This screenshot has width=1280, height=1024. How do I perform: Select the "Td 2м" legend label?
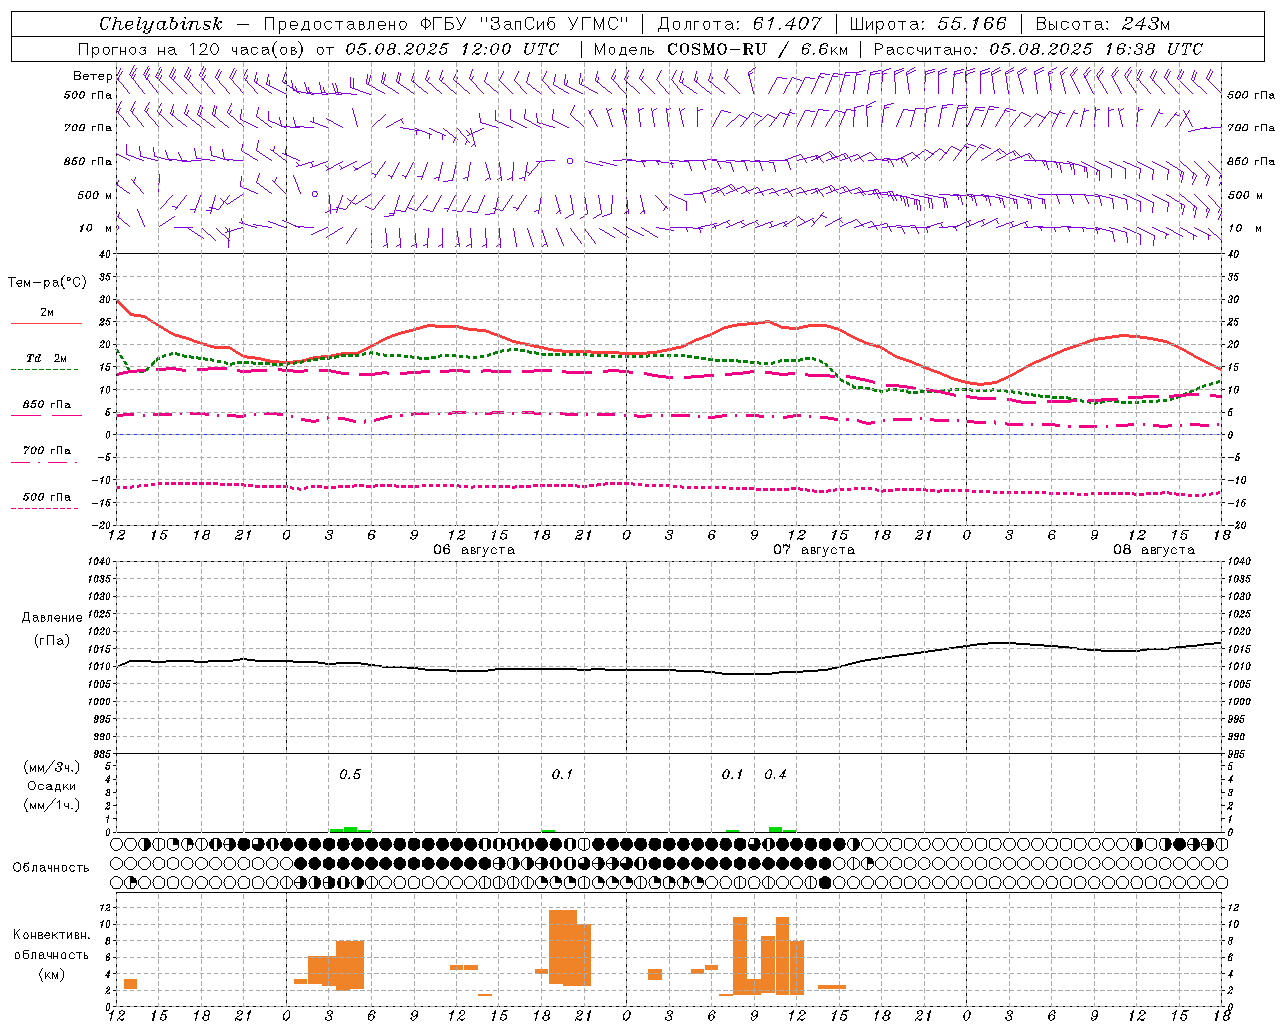46,358
